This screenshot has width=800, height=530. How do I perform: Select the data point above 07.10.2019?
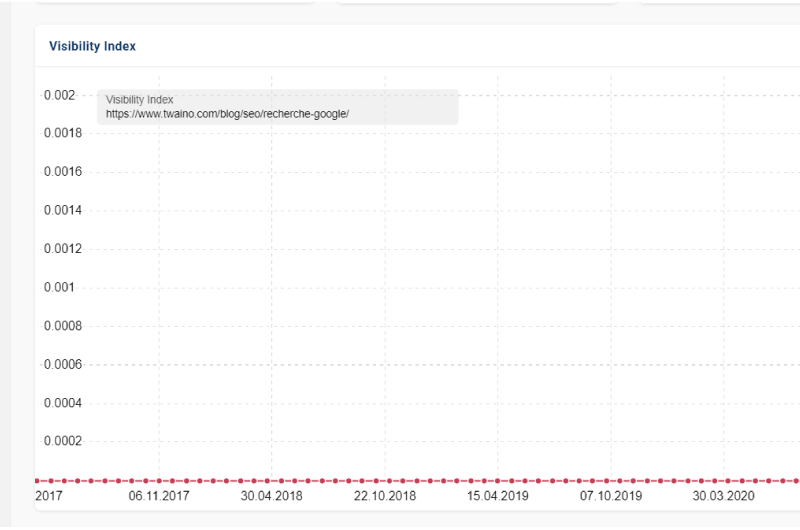pyautogui.click(x=606, y=481)
